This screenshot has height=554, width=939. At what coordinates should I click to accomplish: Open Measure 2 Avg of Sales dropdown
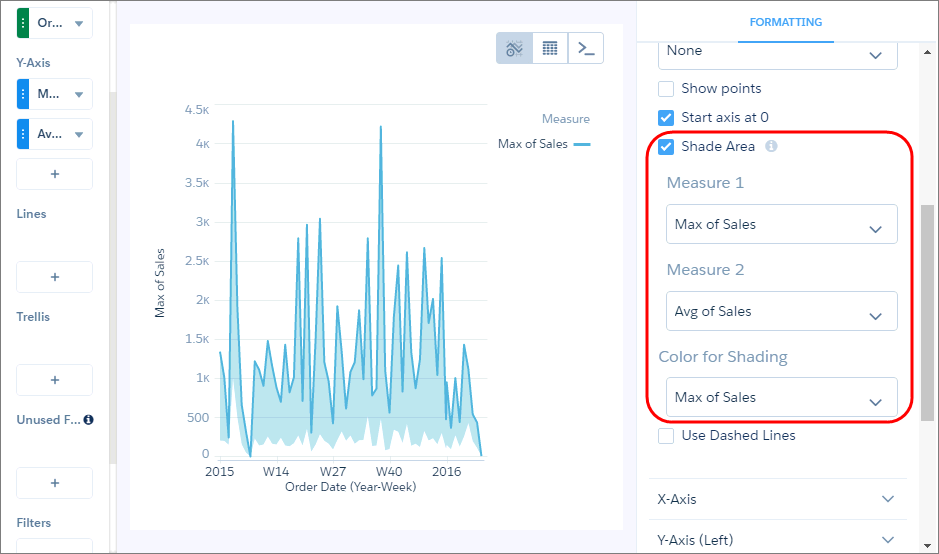782,311
